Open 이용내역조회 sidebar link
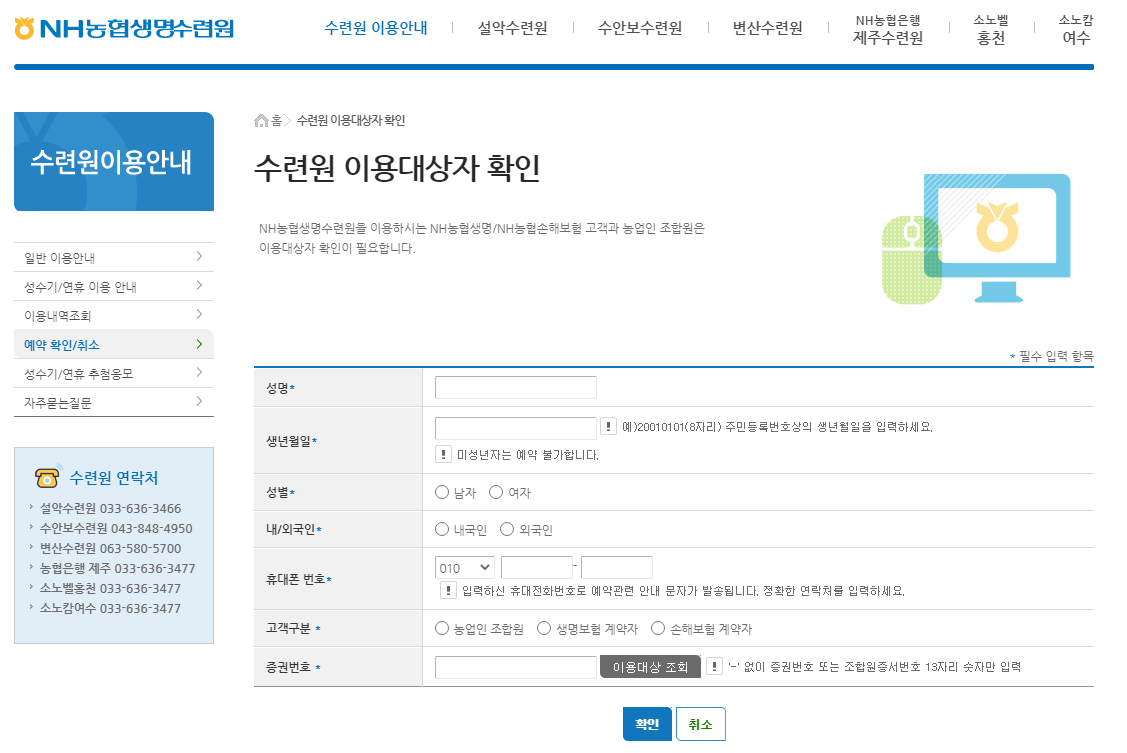Viewport: 1127px width, 753px height. click(x=58, y=316)
